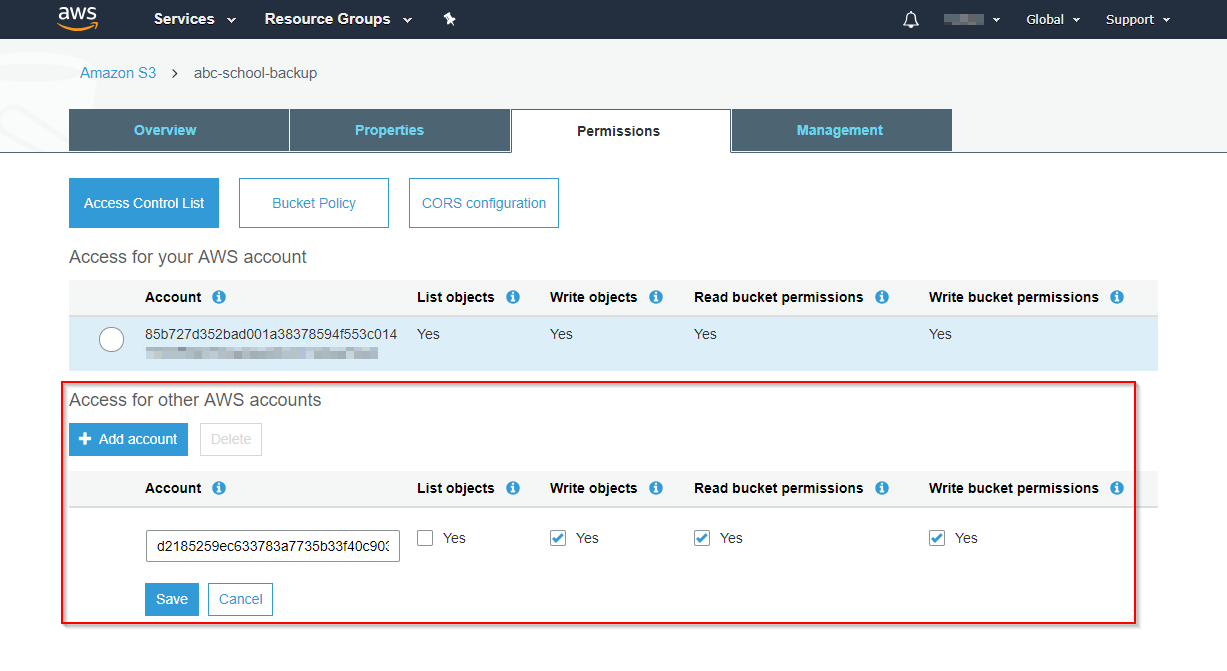
Task: Switch to the Properties tab
Action: pyautogui.click(x=400, y=130)
